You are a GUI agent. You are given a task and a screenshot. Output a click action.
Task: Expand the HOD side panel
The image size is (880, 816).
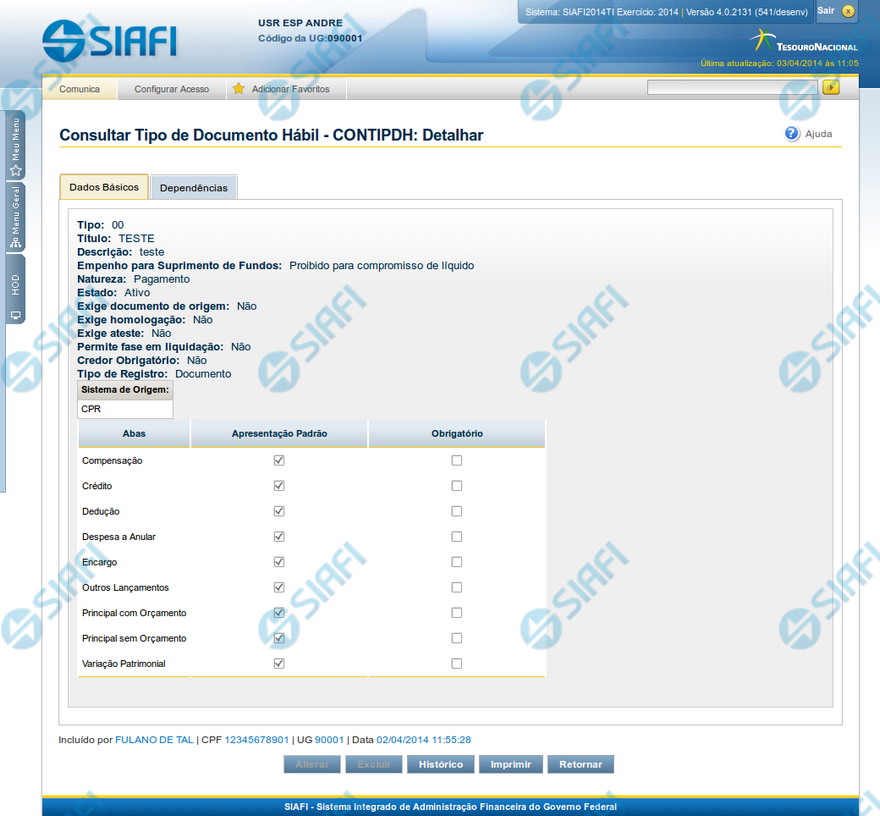[x=15, y=296]
